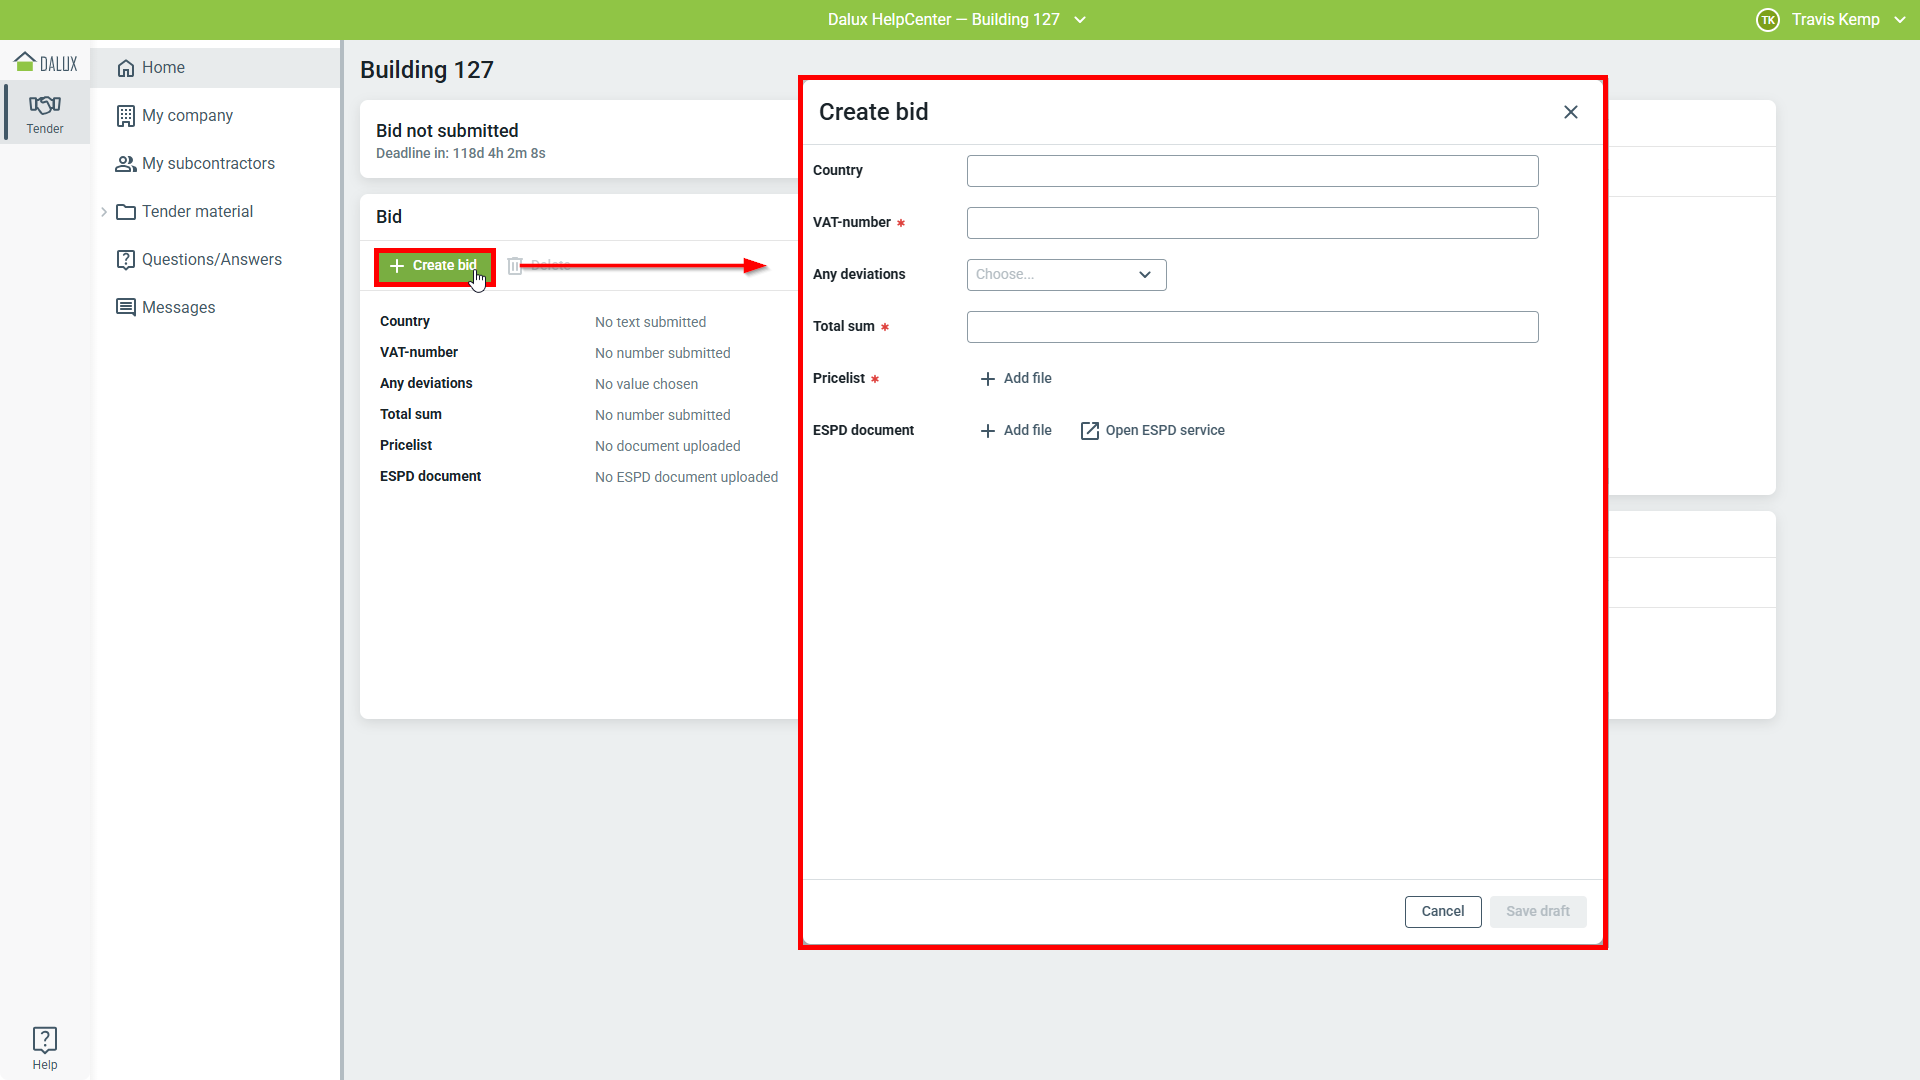Open Questions/Answers section
Viewport: 1920px width, 1080px height.
point(211,260)
